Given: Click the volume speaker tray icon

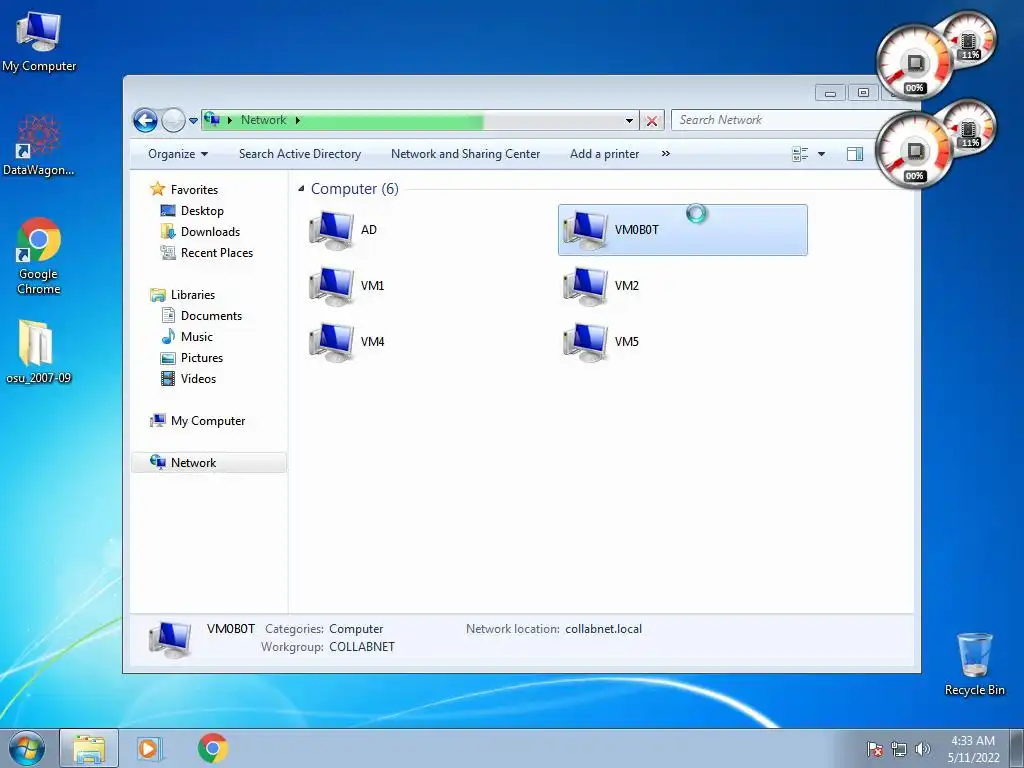Looking at the screenshot, I should point(922,749).
